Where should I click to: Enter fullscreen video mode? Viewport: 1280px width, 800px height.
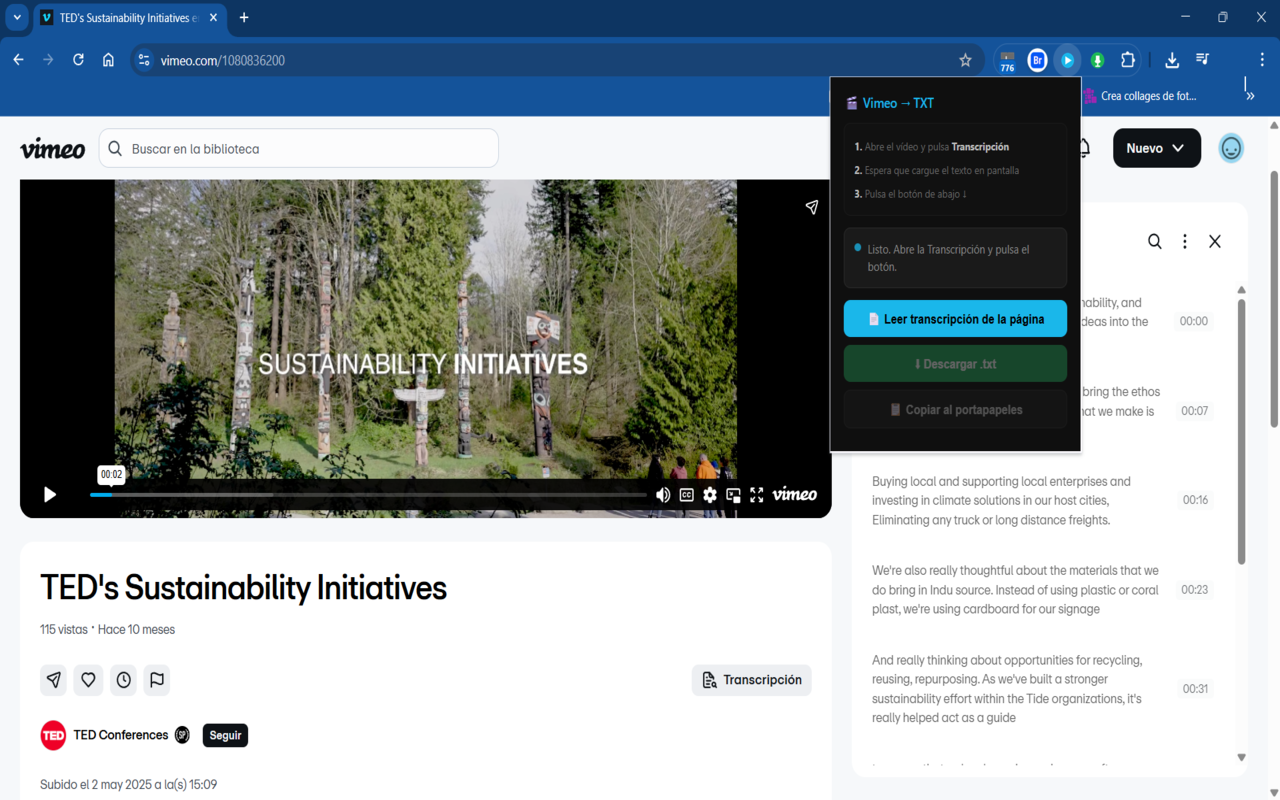click(x=757, y=494)
